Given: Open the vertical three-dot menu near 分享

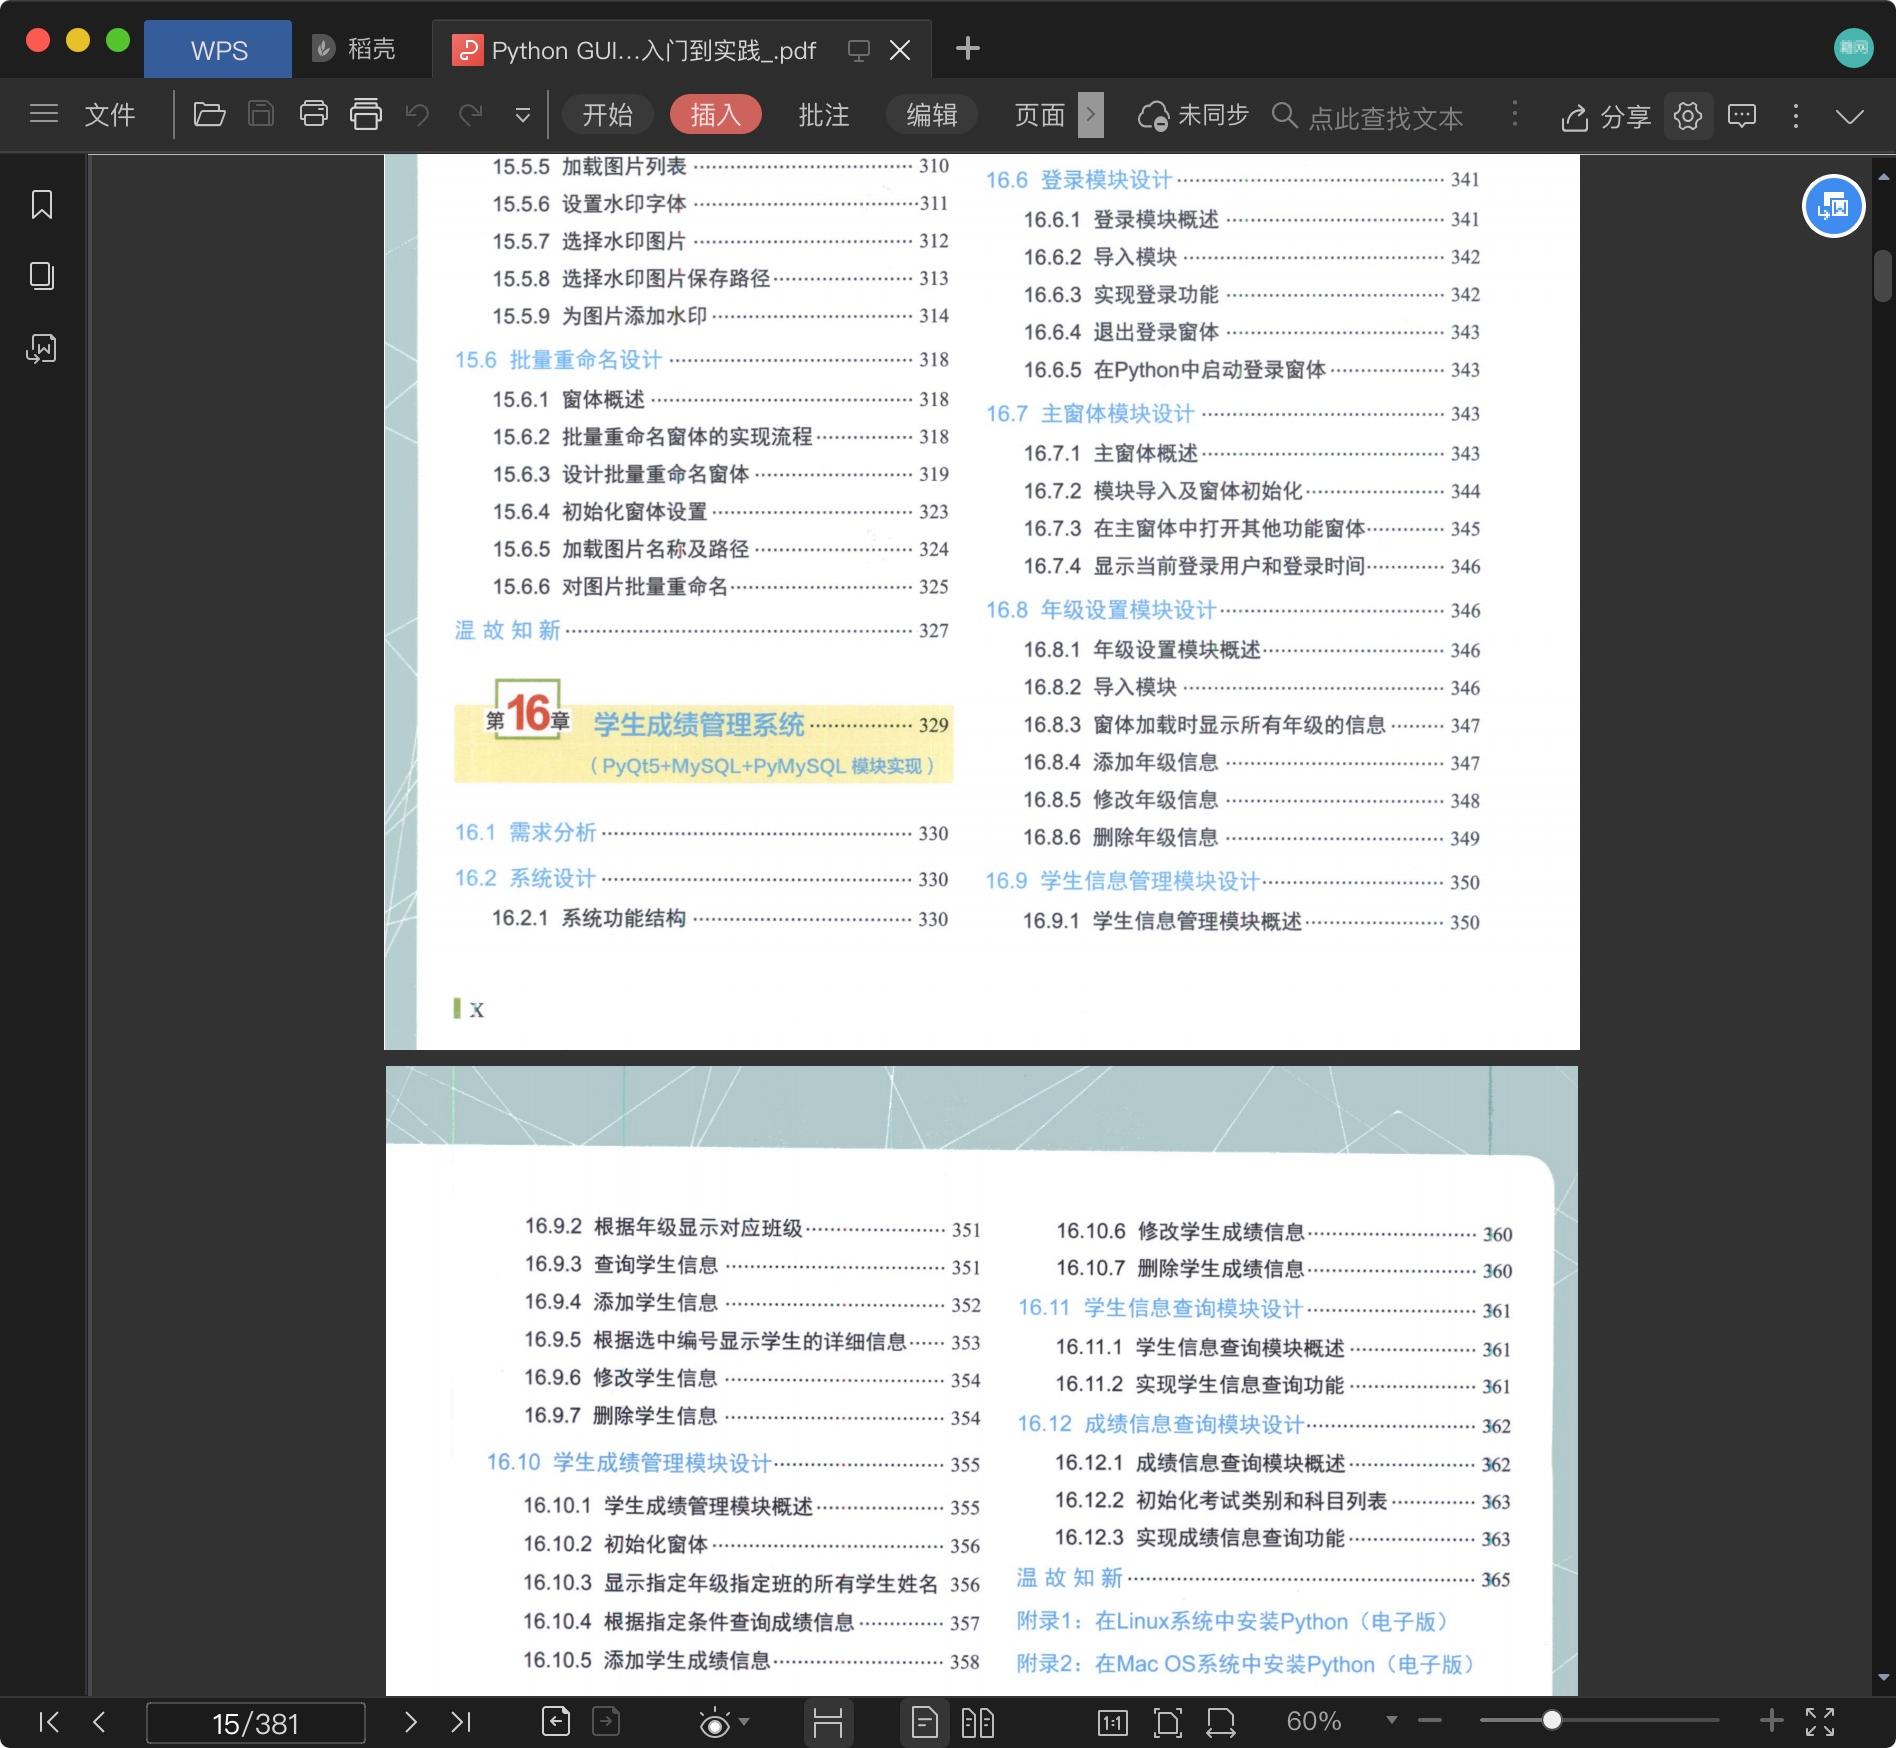Looking at the screenshot, I should (x=1796, y=116).
